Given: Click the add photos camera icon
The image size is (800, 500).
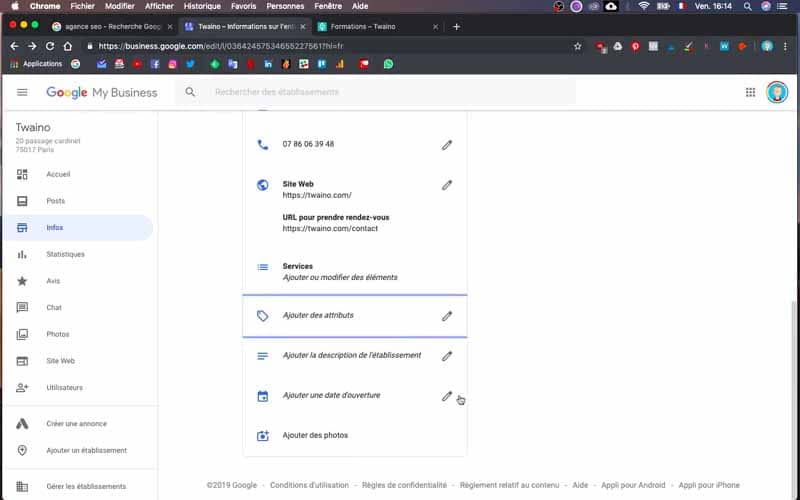Looking at the screenshot, I should click(x=262, y=436).
